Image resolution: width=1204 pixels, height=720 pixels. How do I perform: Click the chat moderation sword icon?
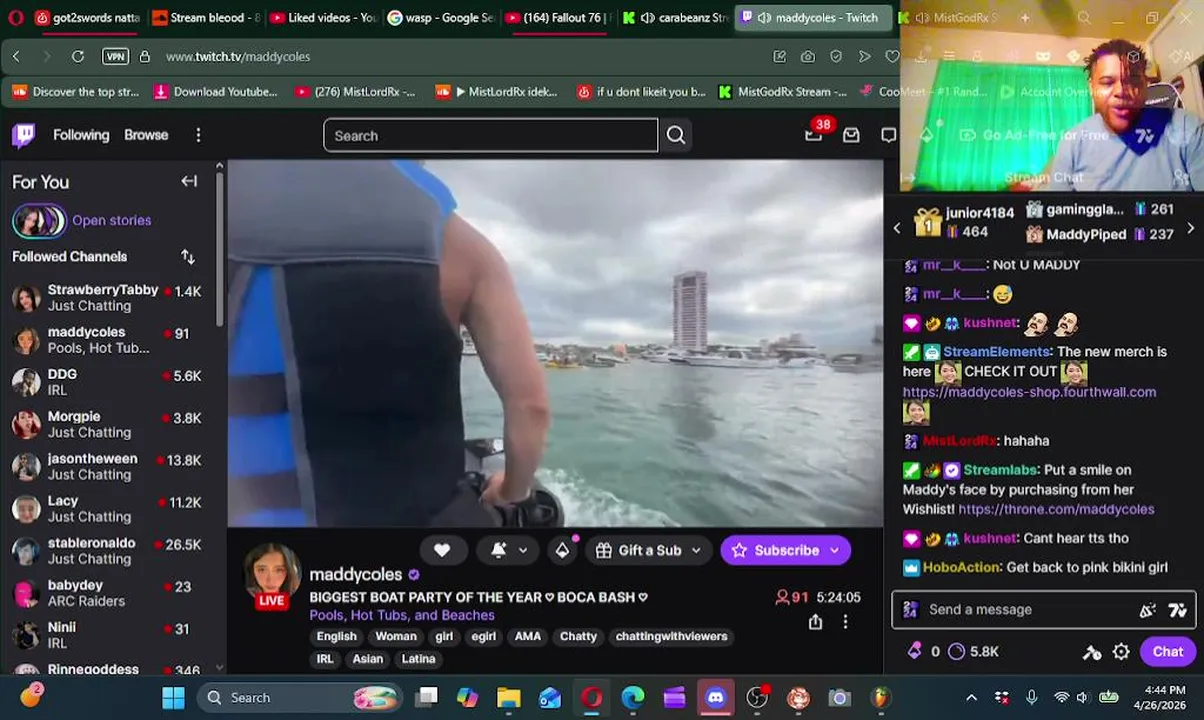pyautogui.click(x=1092, y=652)
